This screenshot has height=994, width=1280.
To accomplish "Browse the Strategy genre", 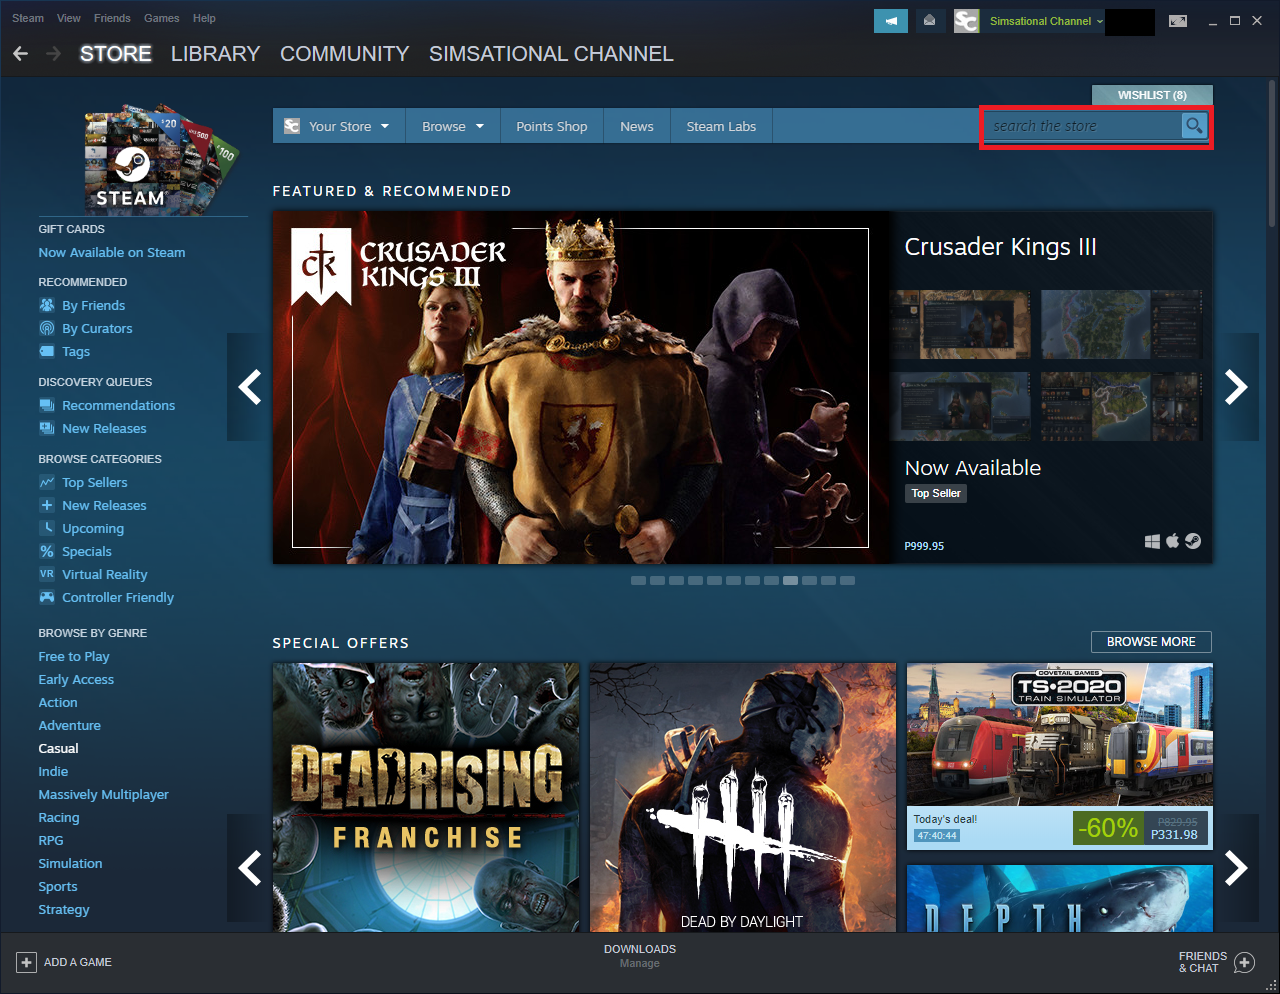I will click(x=64, y=909).
